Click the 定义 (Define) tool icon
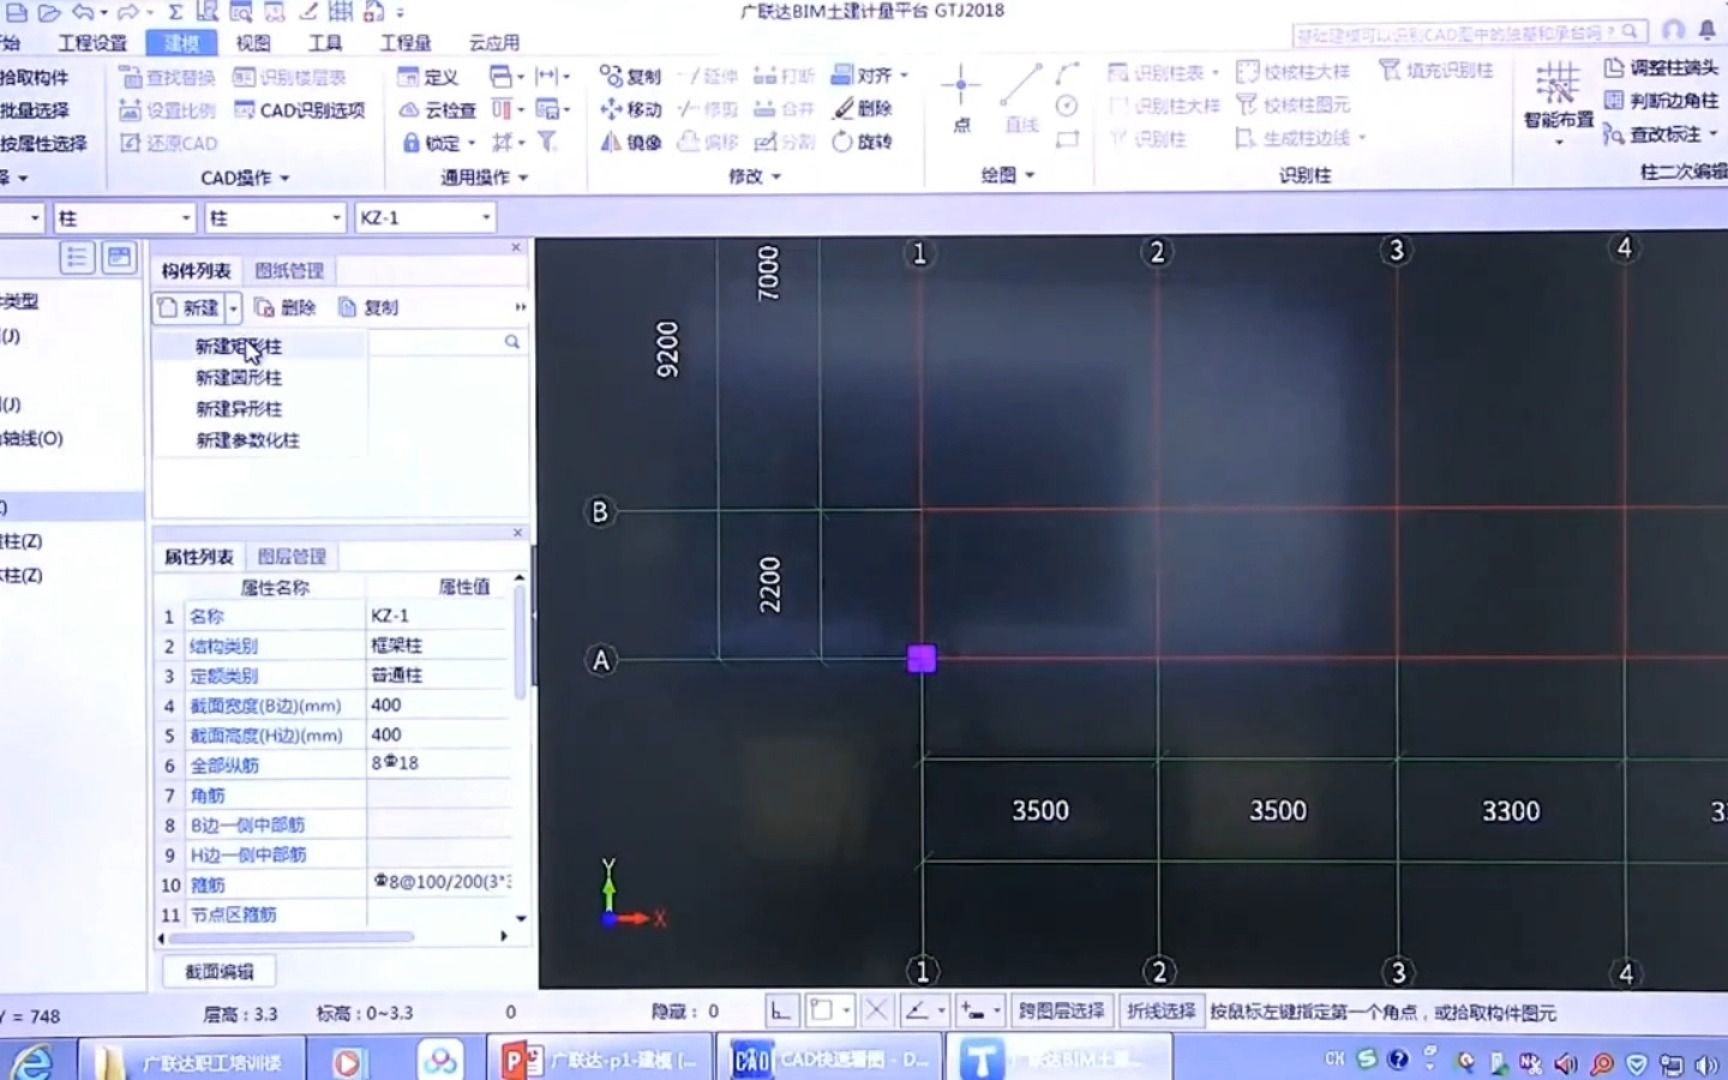 [x=427, y=77]
